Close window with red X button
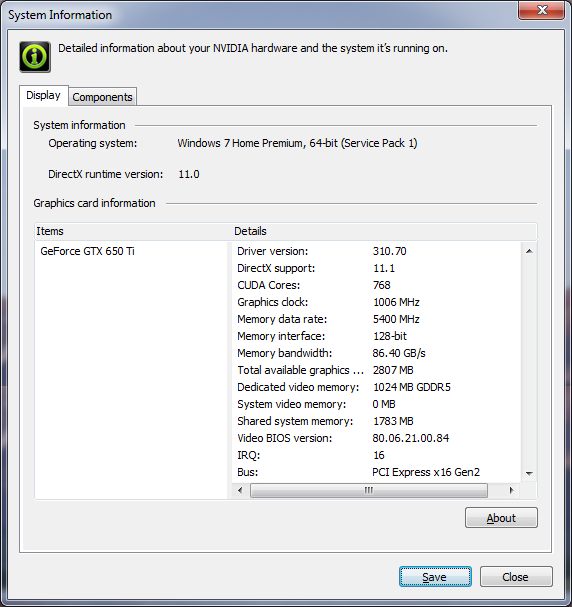This screenshot has height=607, width=572. (541, 10)
